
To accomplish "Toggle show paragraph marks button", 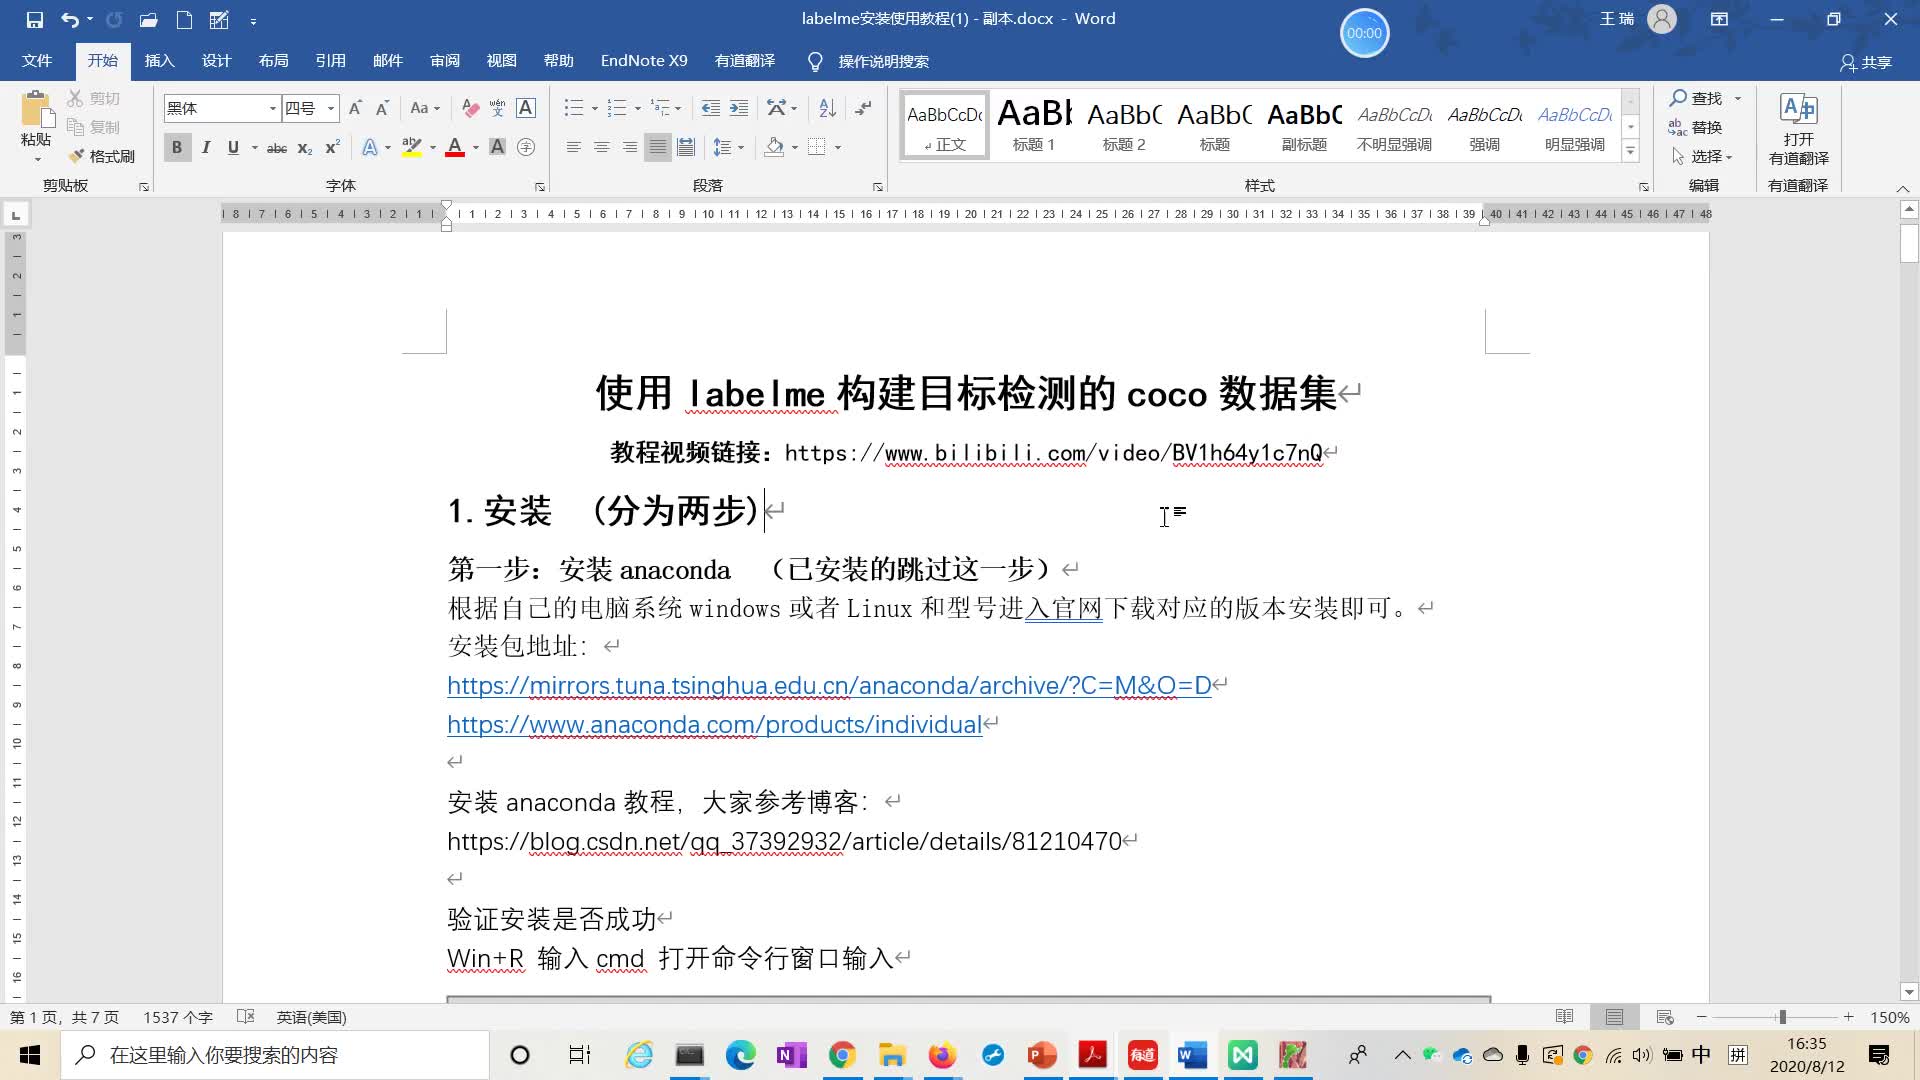I will [x=863, y=108].
